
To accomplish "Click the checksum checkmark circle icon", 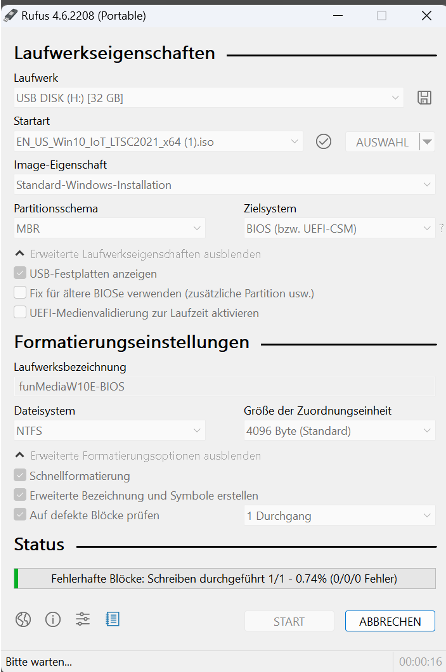I will point(323,141).
